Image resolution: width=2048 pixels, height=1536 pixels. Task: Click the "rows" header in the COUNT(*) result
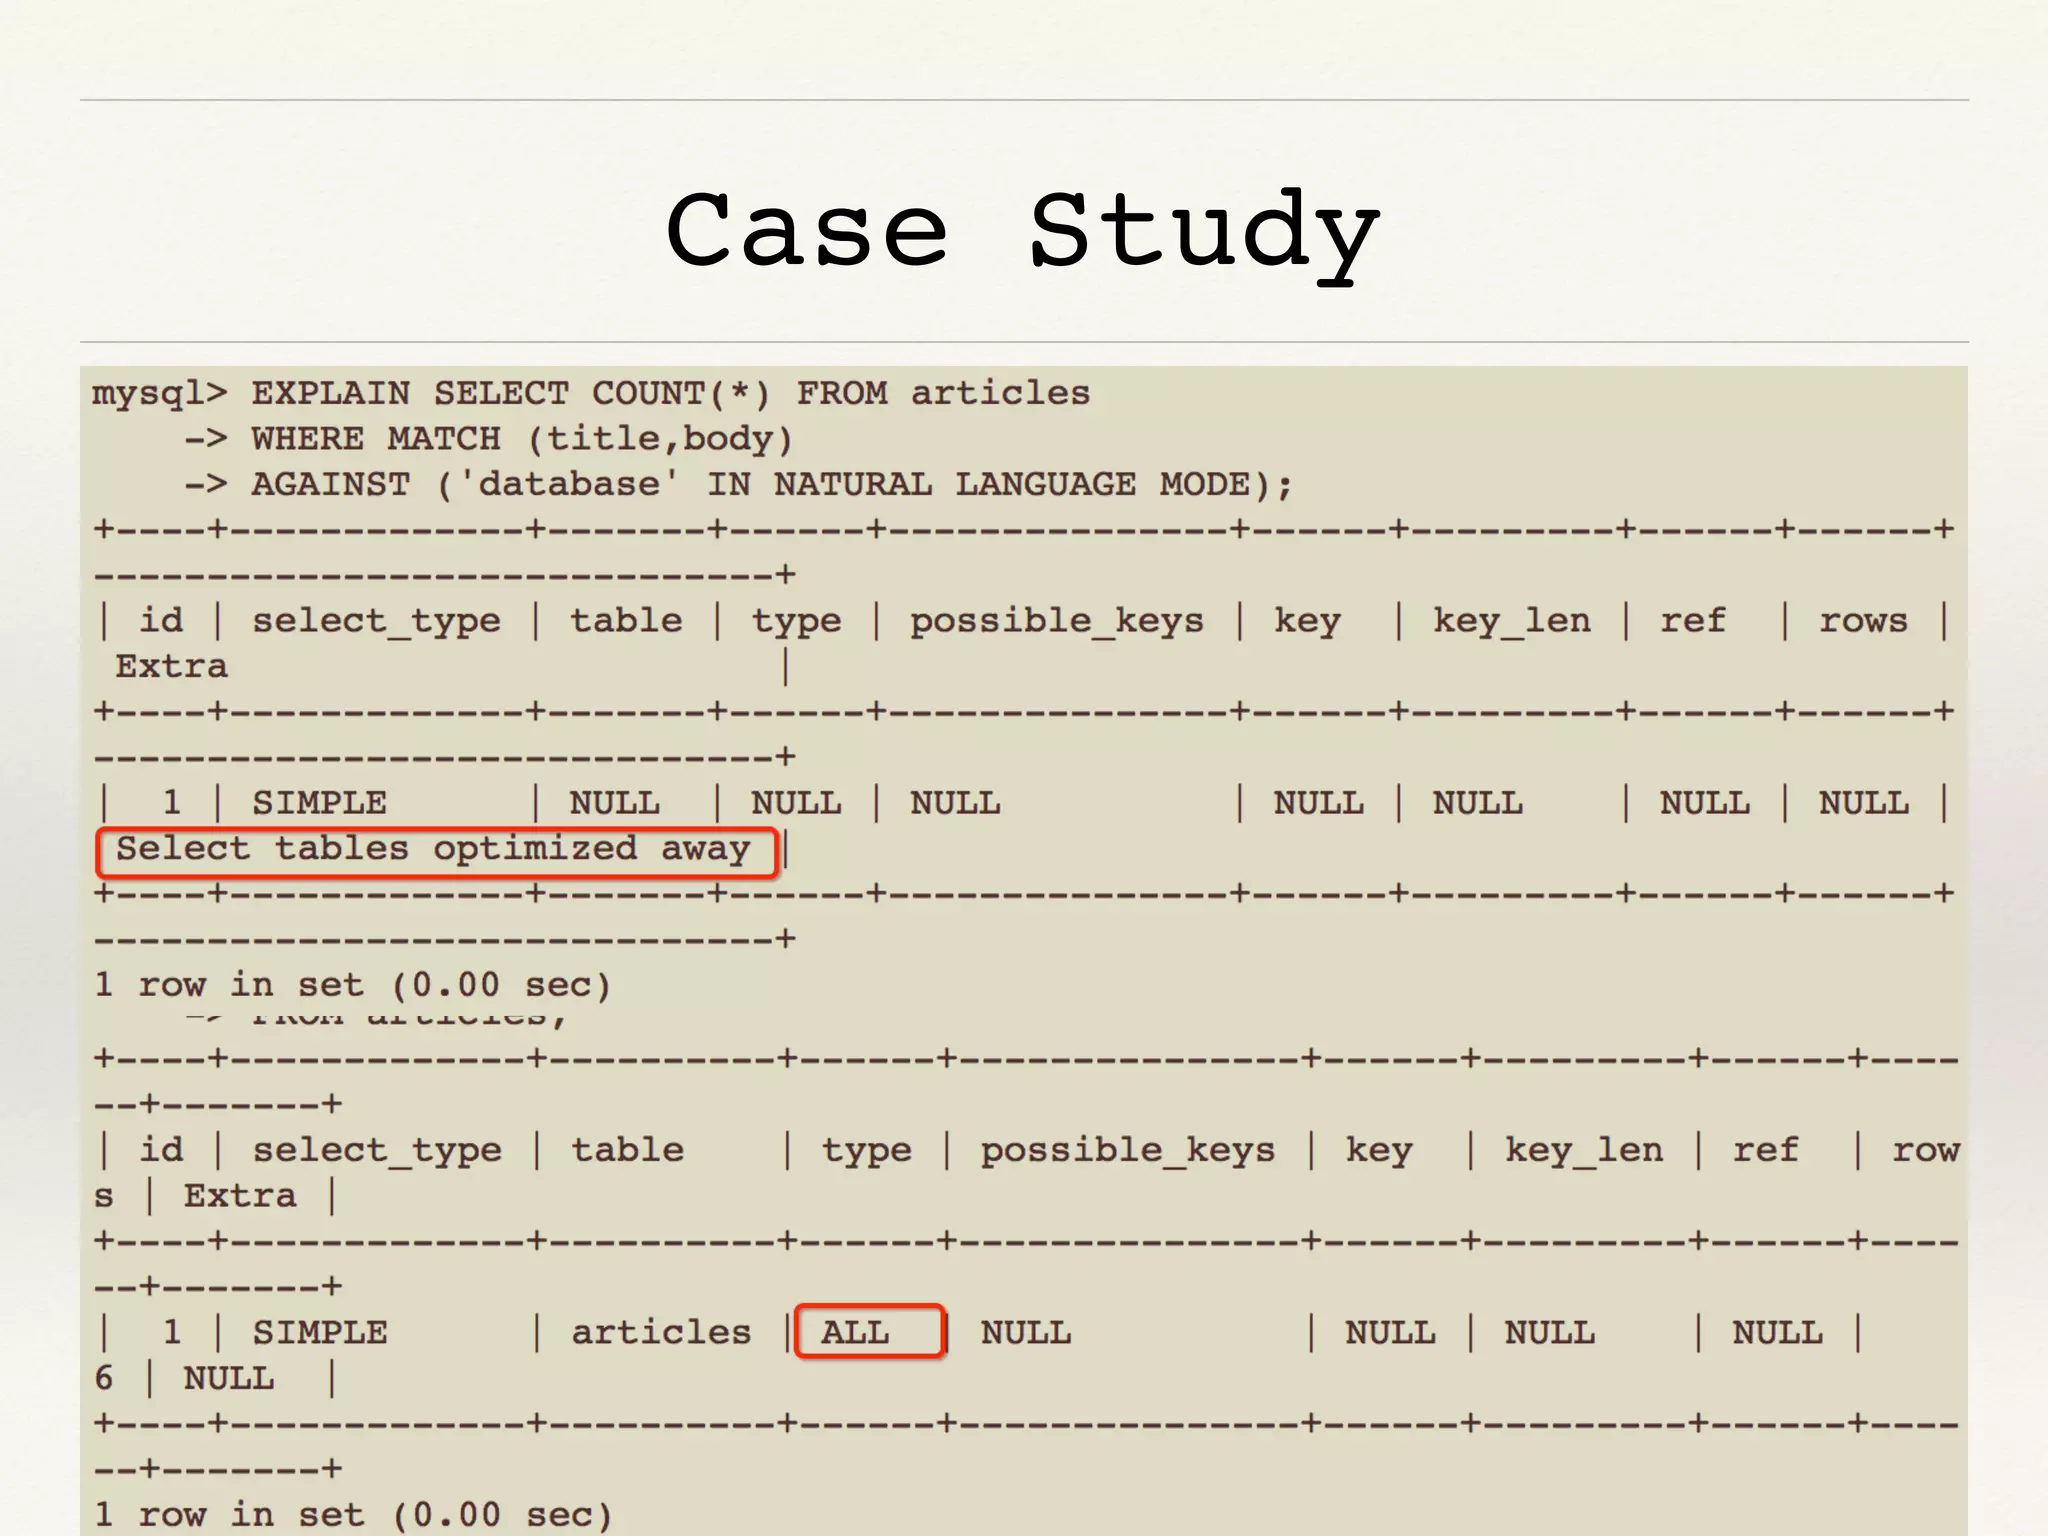tap(1863, 621)
